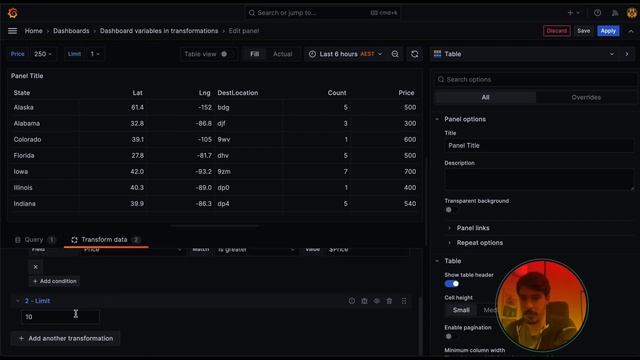This screenshot has height=360, width=640.
Task: Collapse top bar with the chevron-up icon
Action: 631,31
